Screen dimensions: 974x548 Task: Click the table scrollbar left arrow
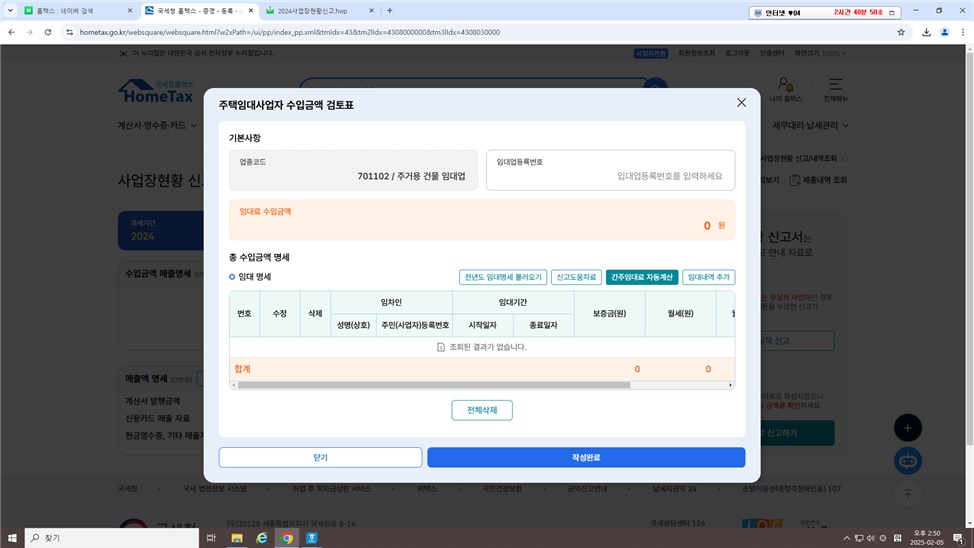point(234,385)
